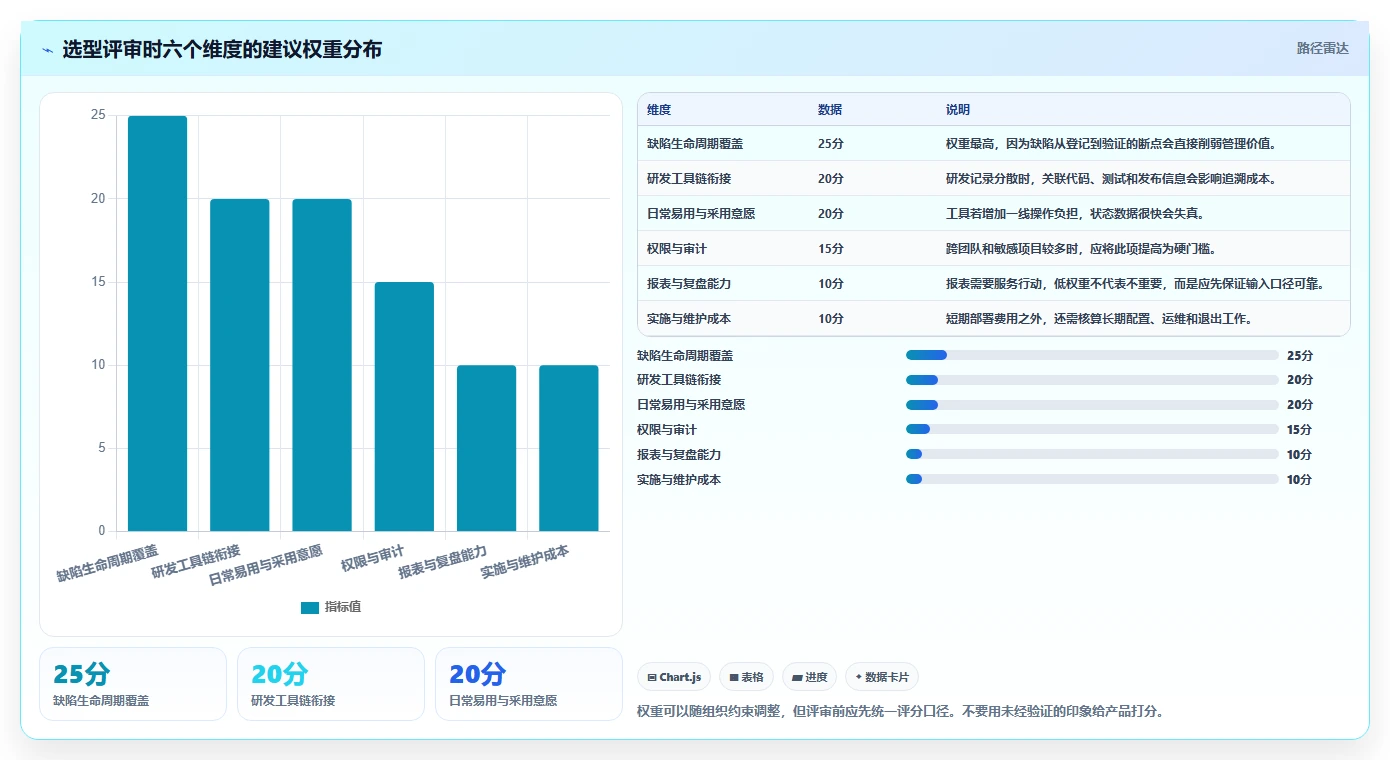Click the 权限与审计 x-axis label
Viewport: 1390px width, 760px height.
click(372, 558)
